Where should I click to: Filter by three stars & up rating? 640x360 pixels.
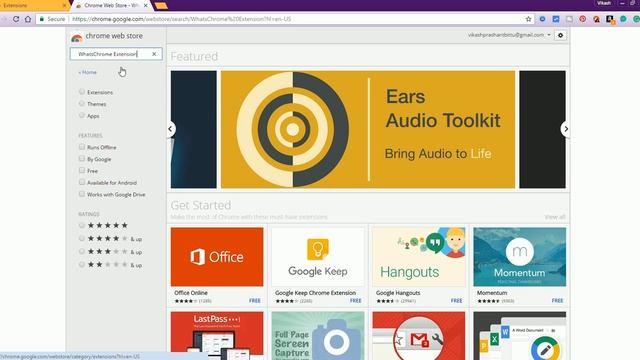click(82, 251)
